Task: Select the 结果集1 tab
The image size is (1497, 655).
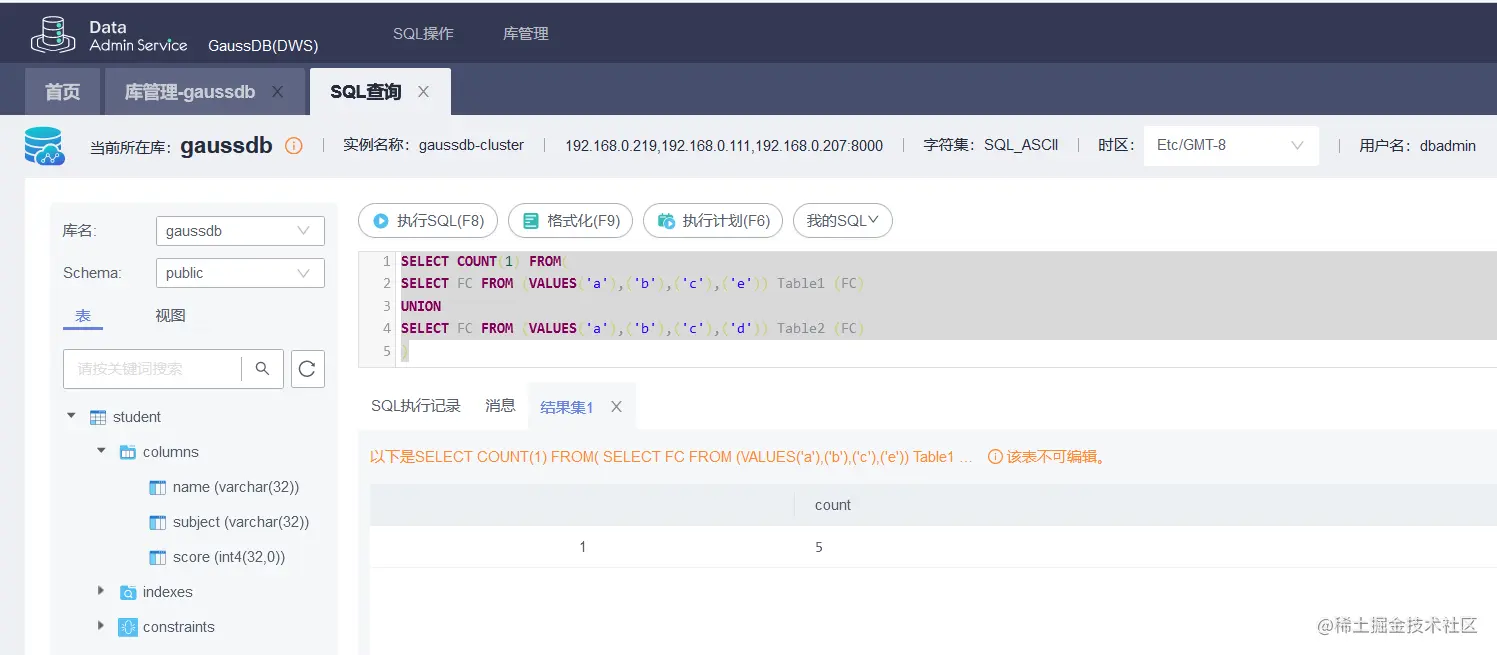Action: point(567,407)
